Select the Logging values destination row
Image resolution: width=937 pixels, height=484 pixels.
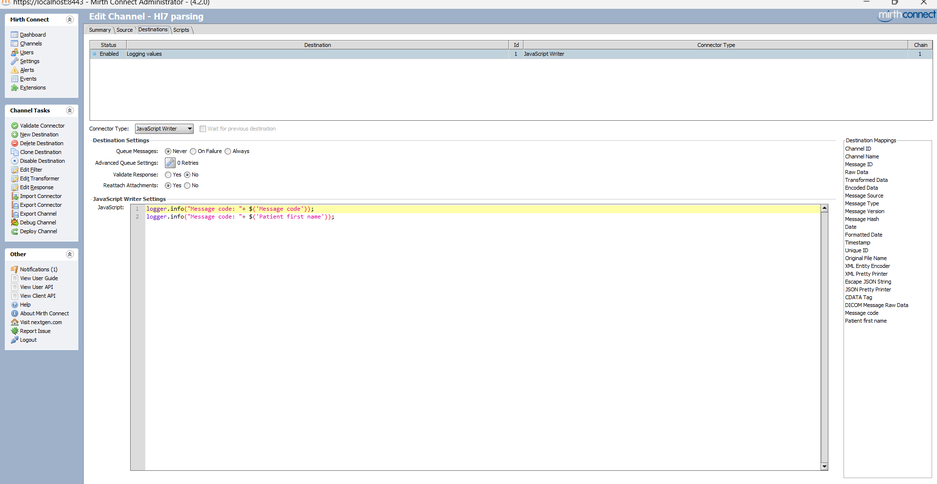pyautogui.click(x=510, y=54)
